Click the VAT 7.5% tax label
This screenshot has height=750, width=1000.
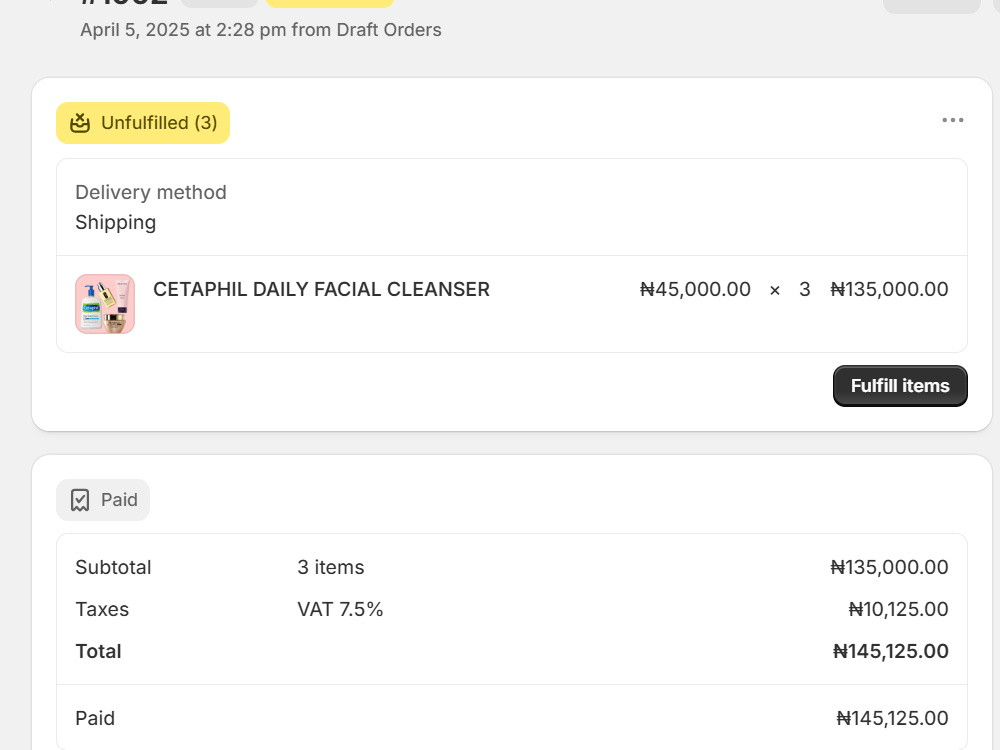click(340, 609)
